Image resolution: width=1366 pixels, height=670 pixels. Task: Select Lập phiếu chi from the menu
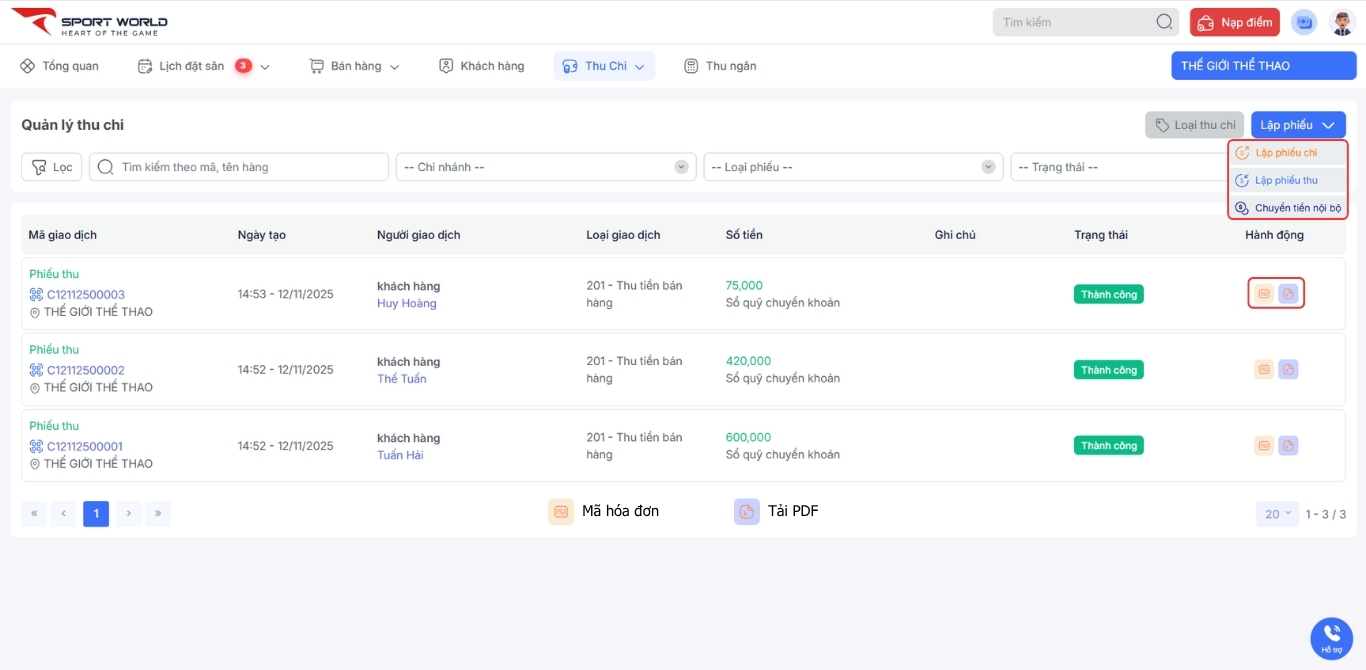[x=1286, y=153]
